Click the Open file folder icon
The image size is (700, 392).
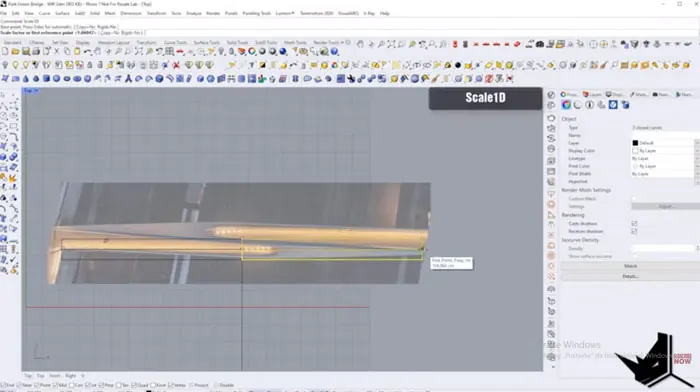16,52
